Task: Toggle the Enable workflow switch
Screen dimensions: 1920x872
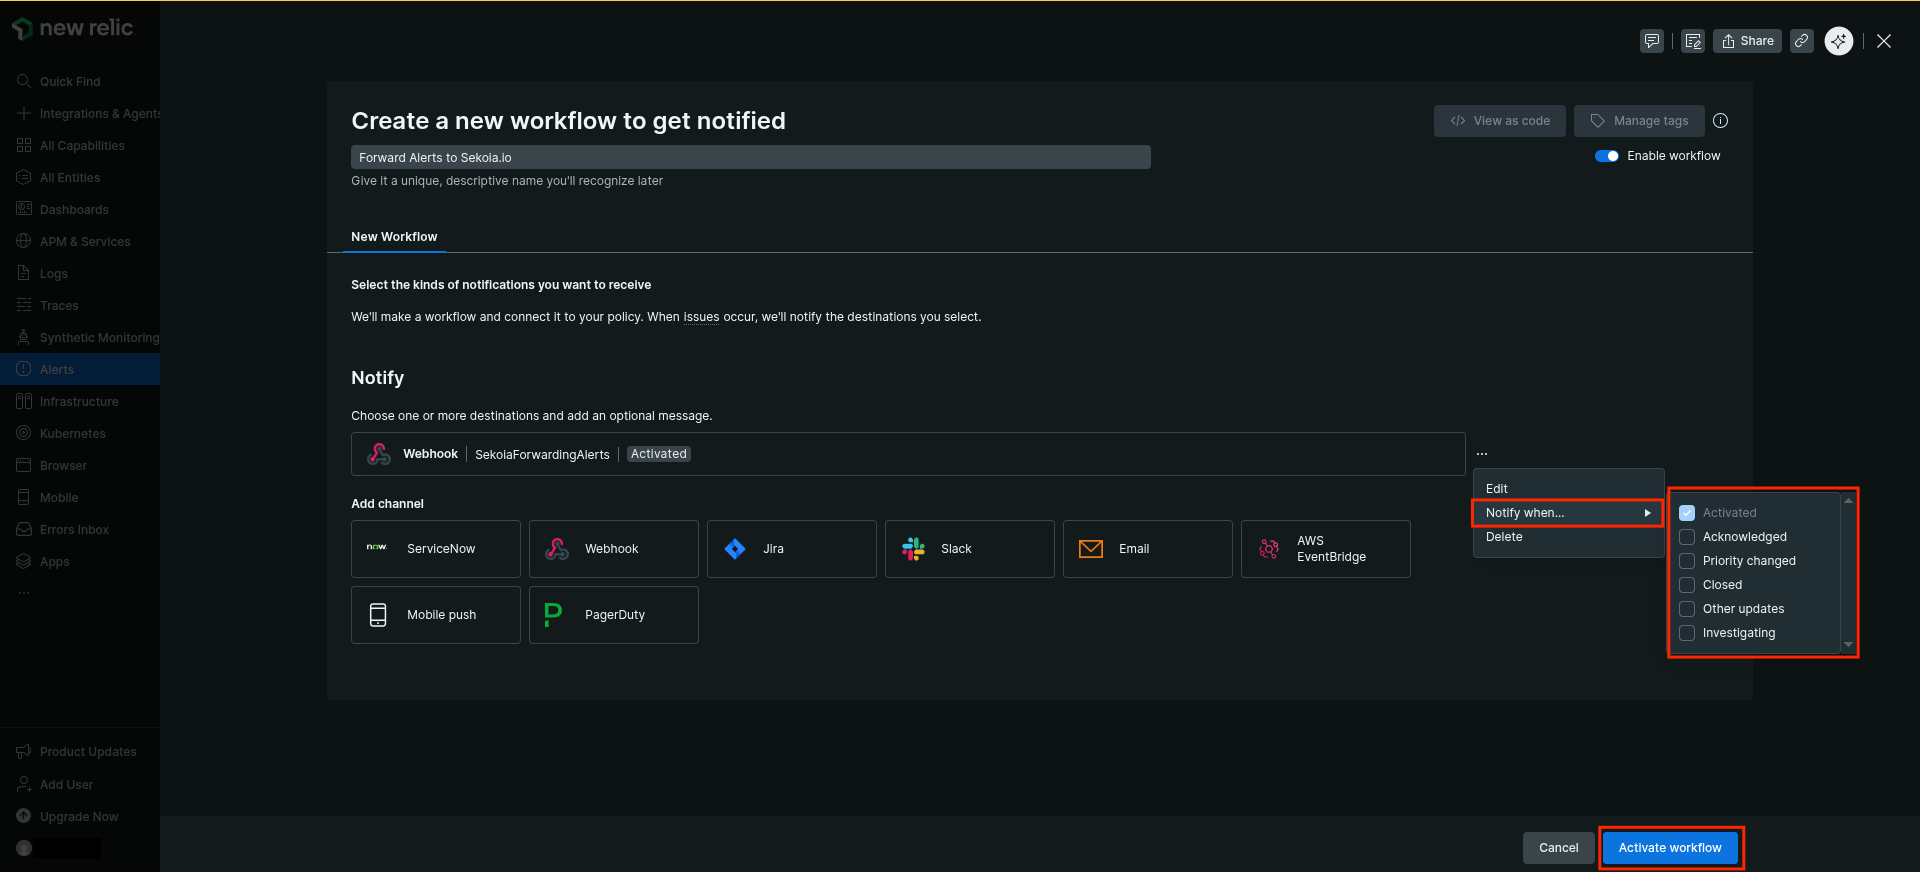Action: tap(1607, 156)
